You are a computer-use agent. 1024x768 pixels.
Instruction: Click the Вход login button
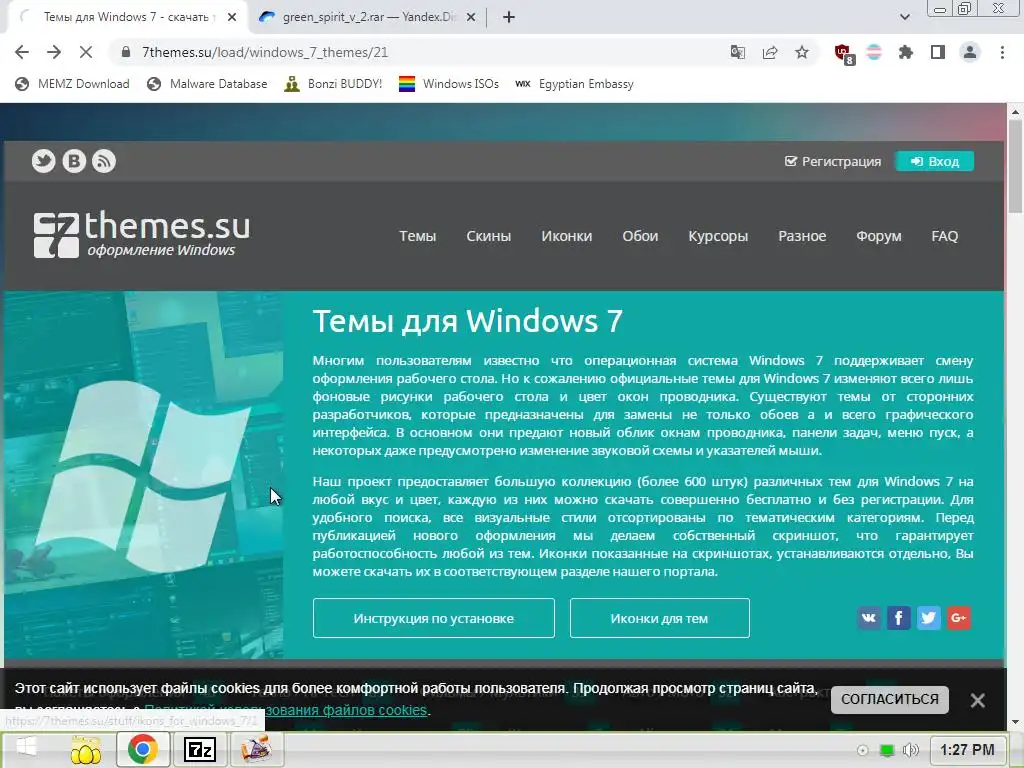point(935,161)
